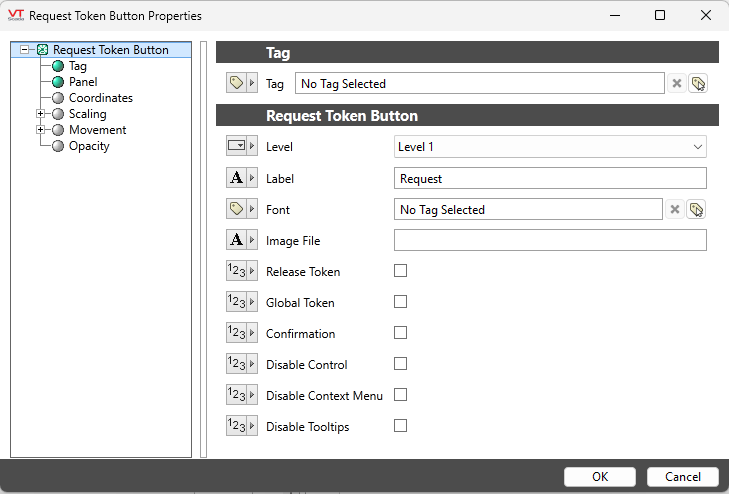Click the text source icon beside Image File
Screen dimensions: 729x494
[x=235, y=240]
